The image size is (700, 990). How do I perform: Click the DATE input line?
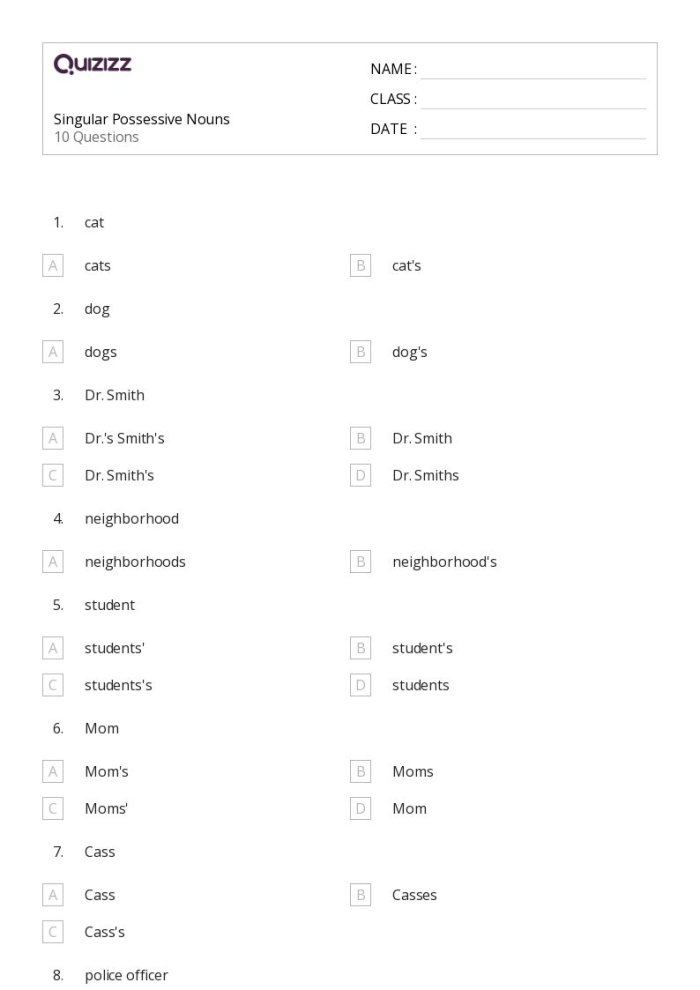tap(533, 129)
